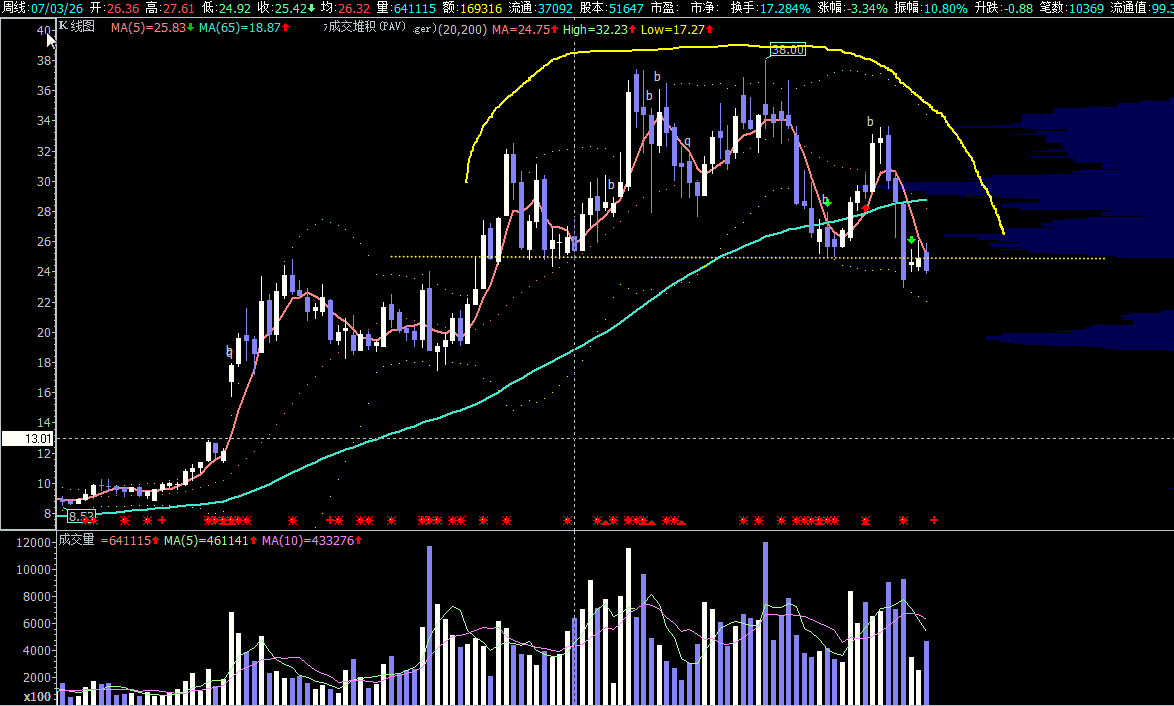Image resolution: width=1174 pixels, height=706 pixels.
Task: Click the 成交量 volume panel title
Action: (x=77, y=540)
